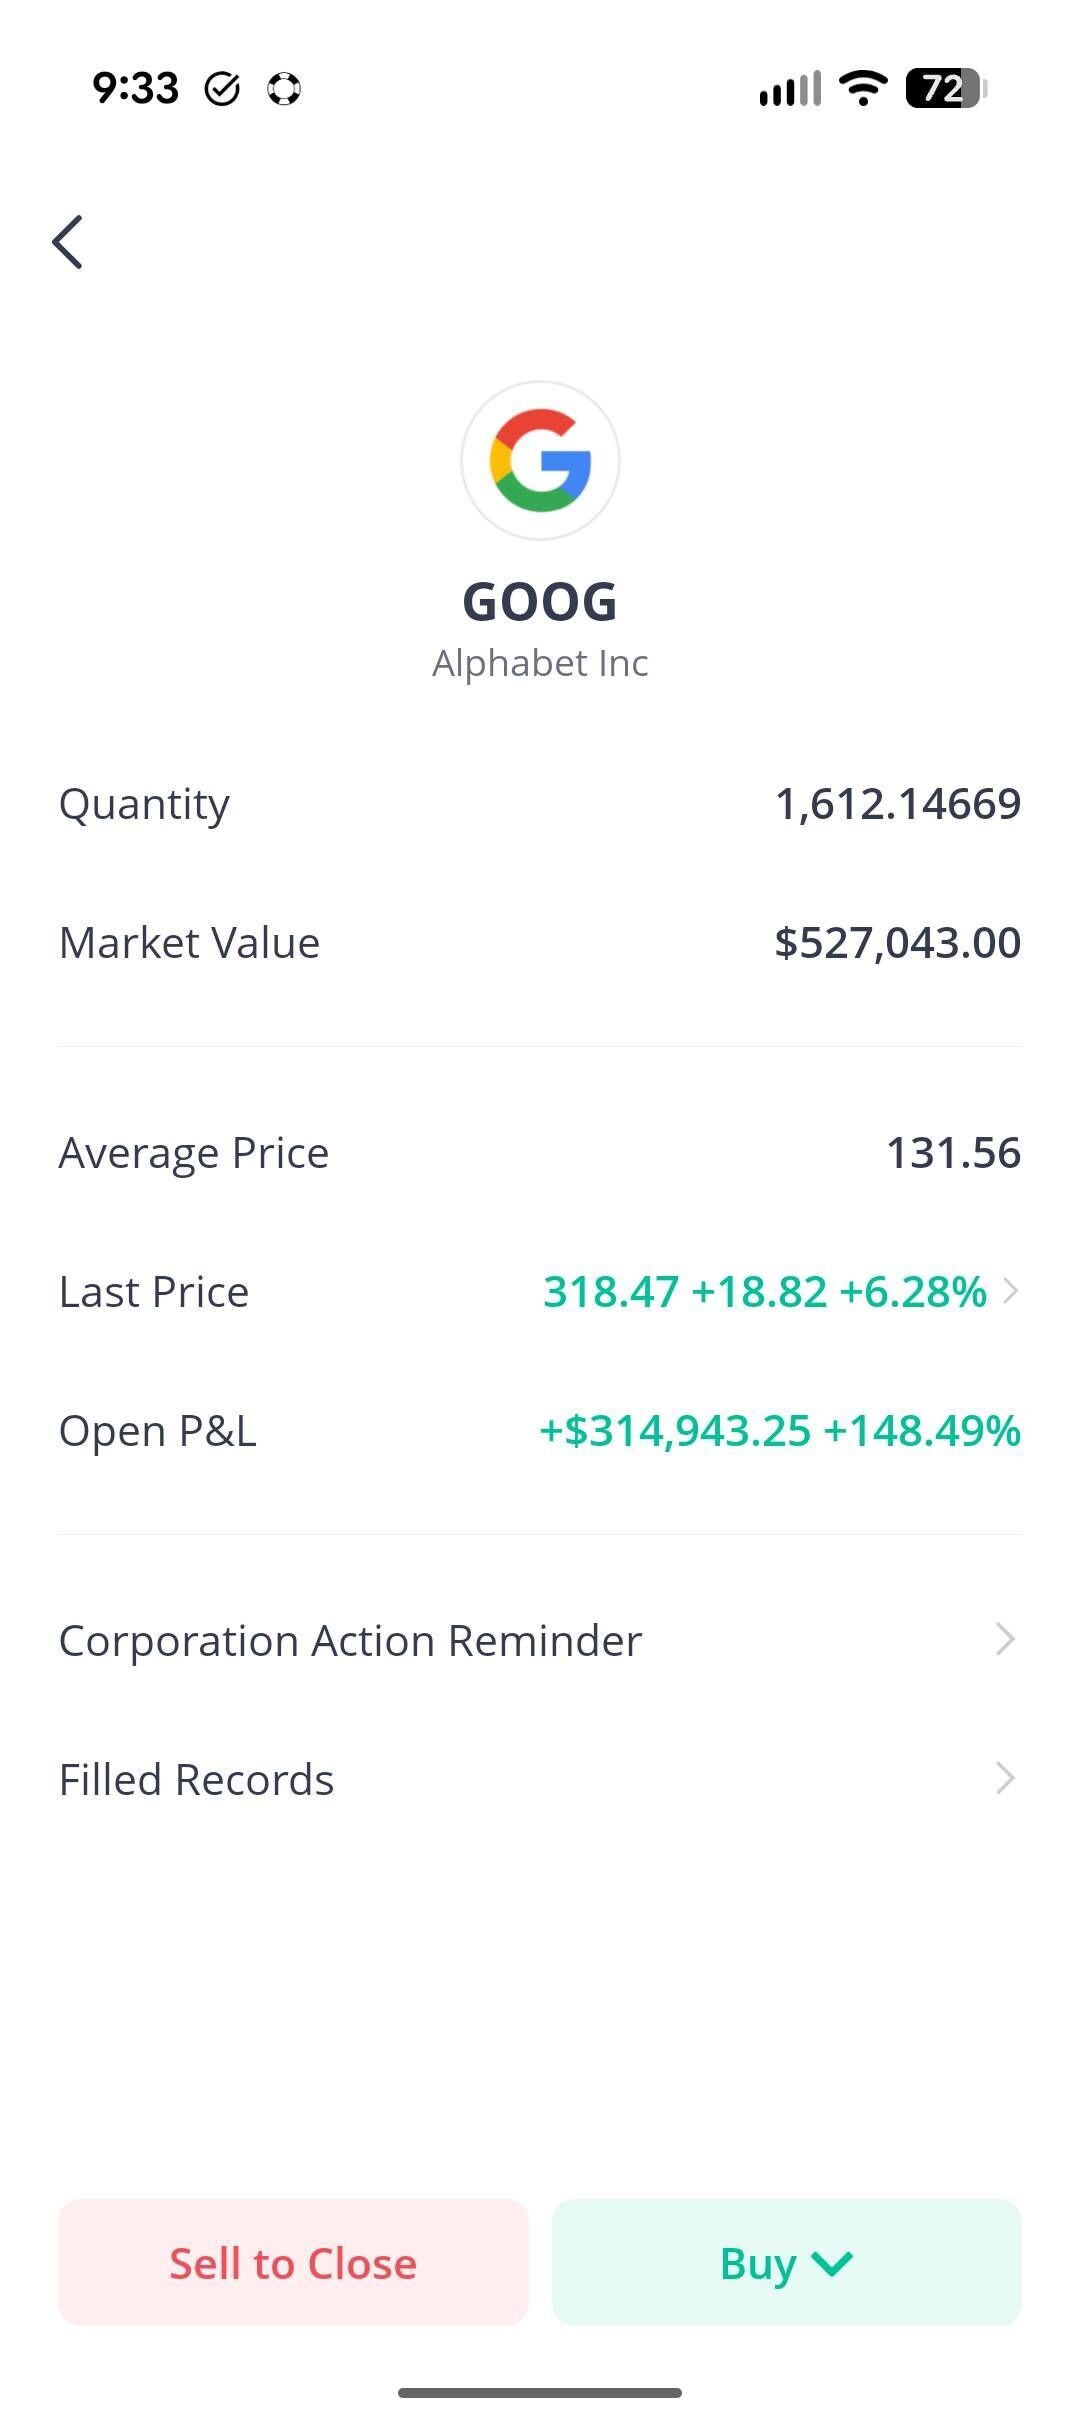Open the Corporation Action Reminder row
Screen dimensions: 1080x2424
tap(350, 1641)
